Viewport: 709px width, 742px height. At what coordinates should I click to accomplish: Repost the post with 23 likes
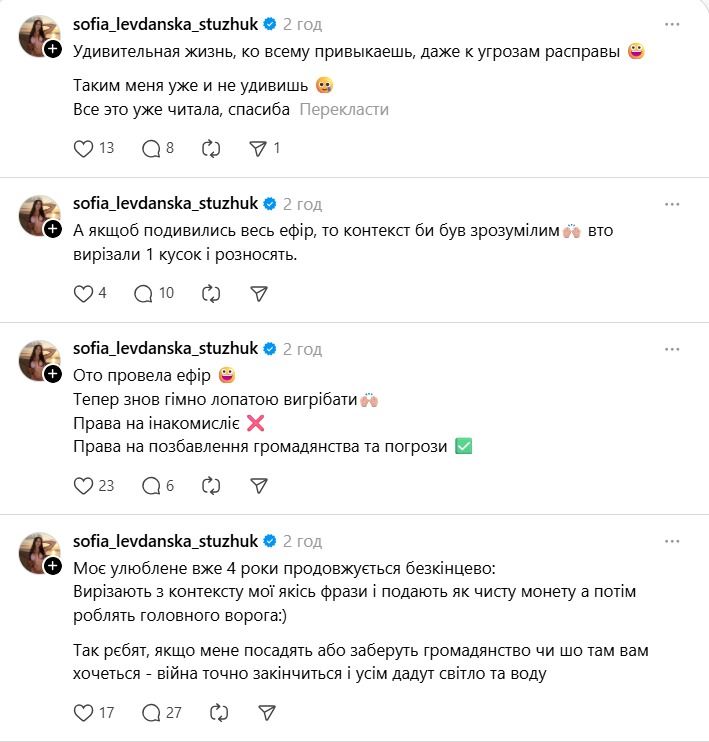click(210, 485)
